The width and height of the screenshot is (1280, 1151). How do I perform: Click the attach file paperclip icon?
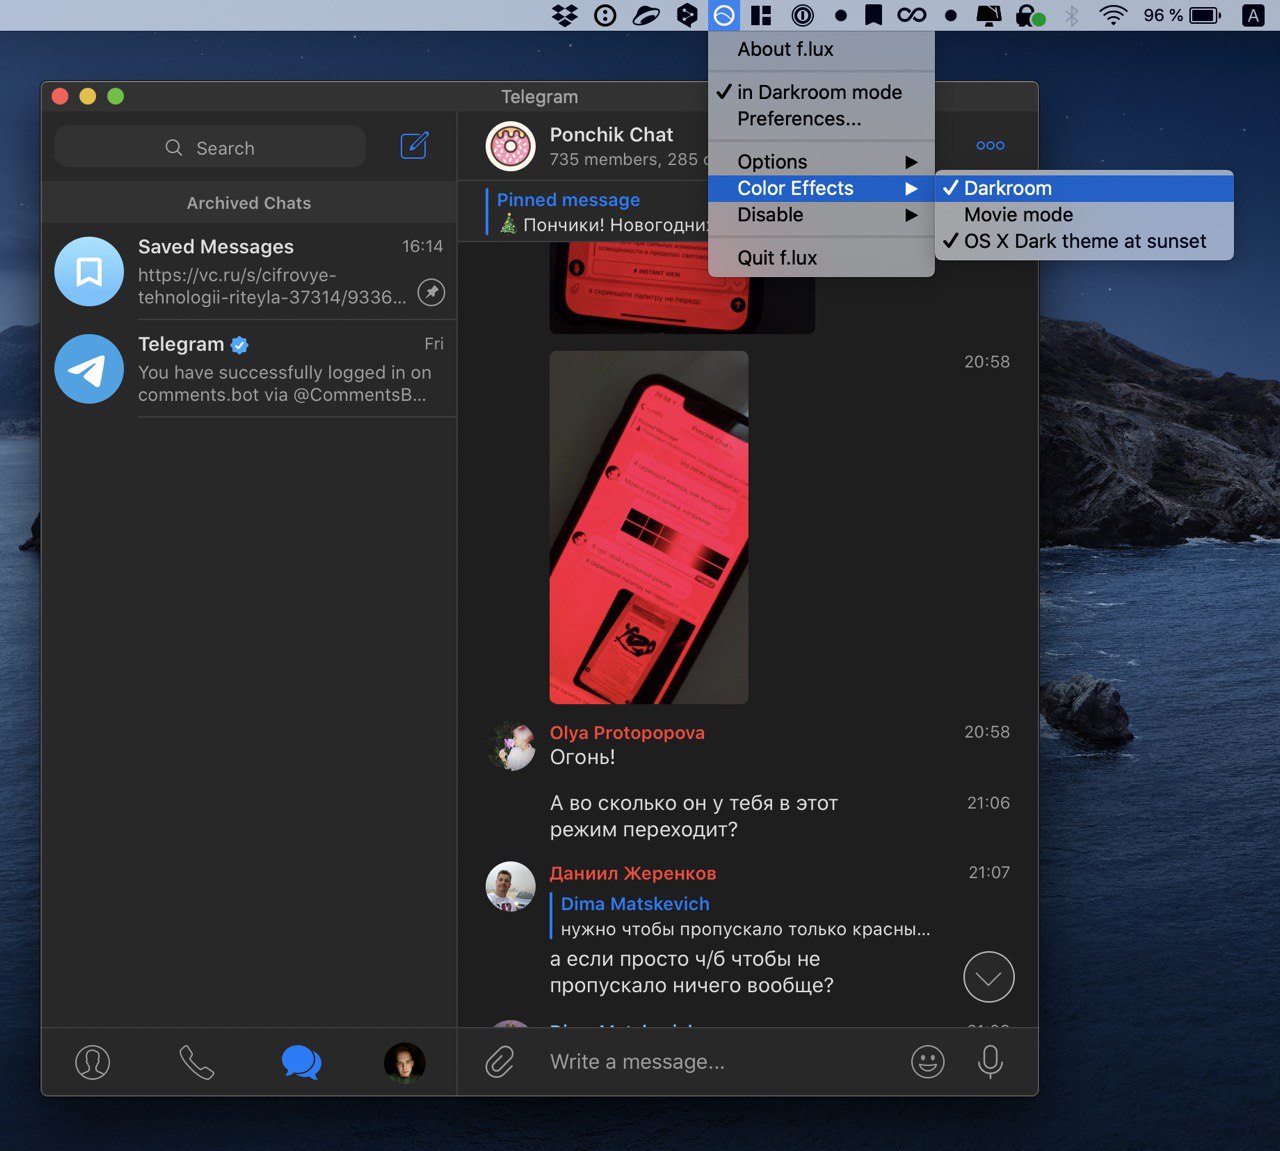(x=500, y=1062)
